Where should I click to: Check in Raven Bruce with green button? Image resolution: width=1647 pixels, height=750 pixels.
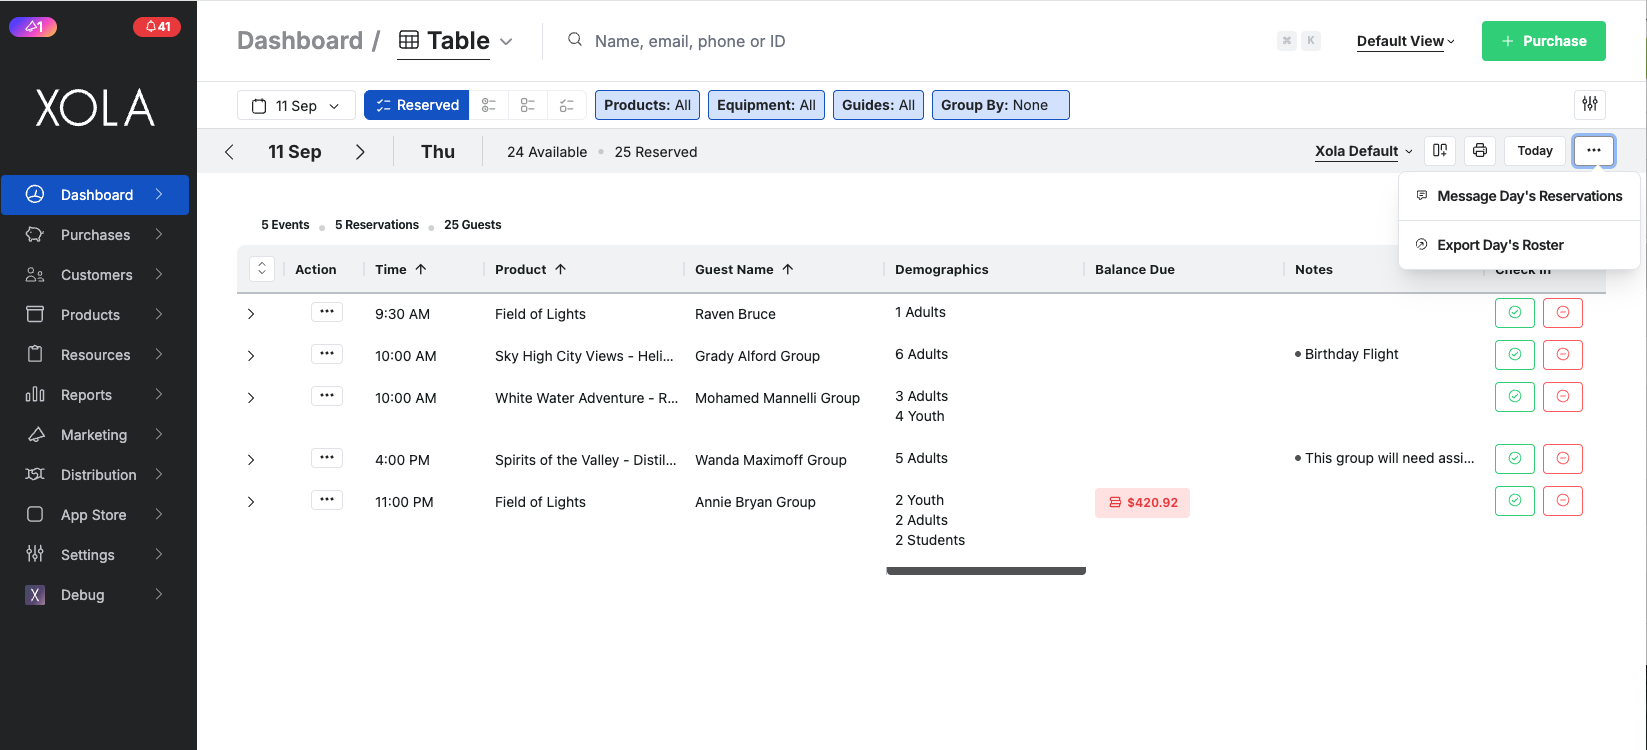(1515, 313)
